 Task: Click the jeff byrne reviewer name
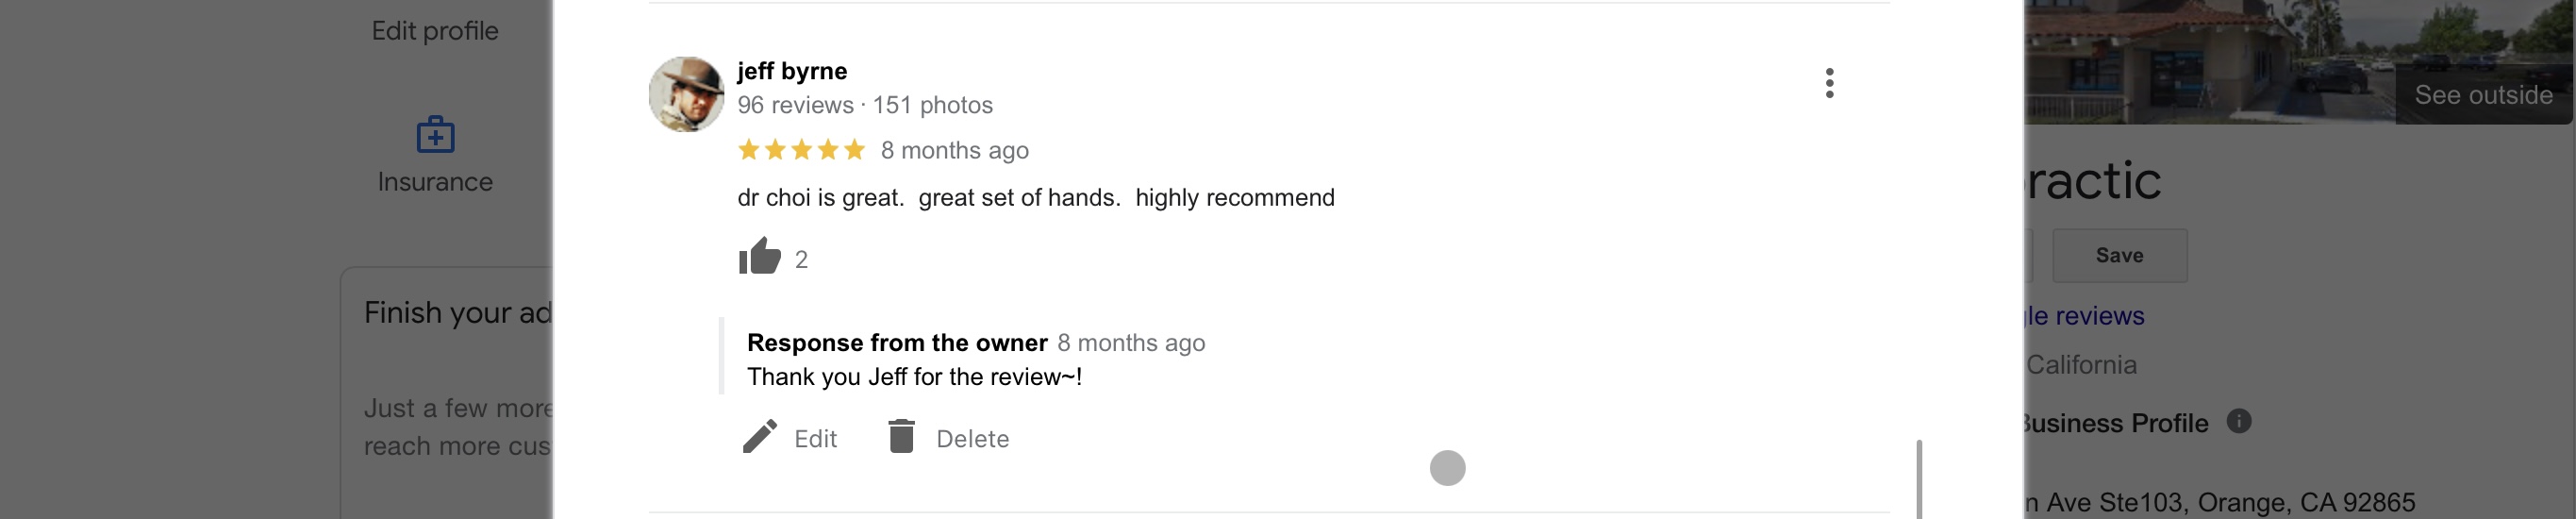pos(792,71)
